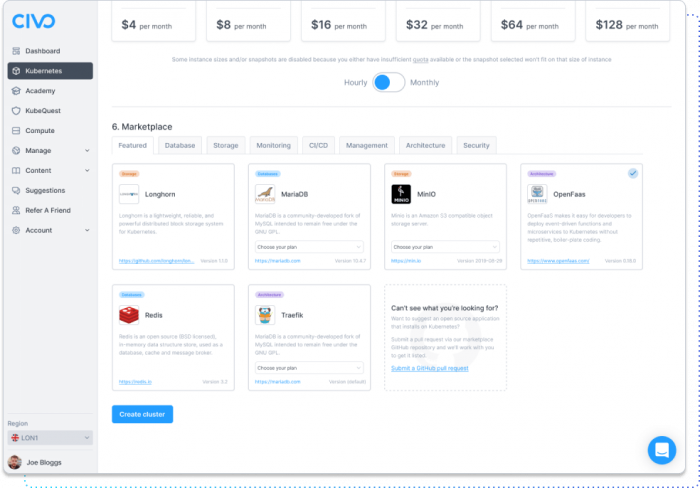
Task: Click the Account gear icon
Action: 16,230
